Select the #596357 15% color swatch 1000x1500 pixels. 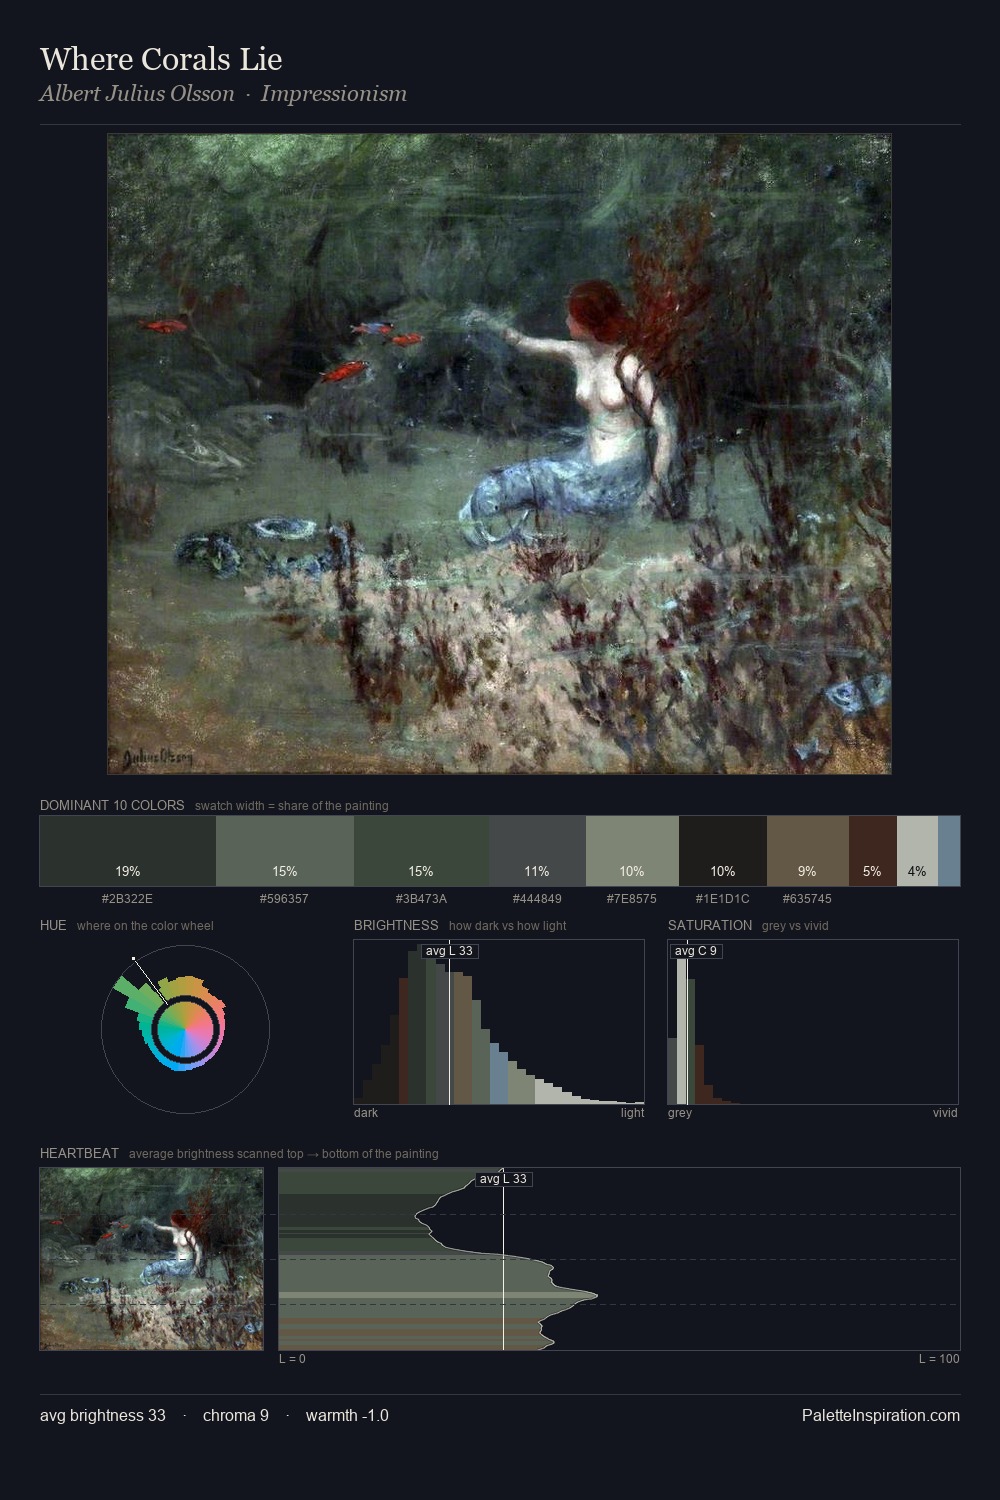click(x=285, y=851)
